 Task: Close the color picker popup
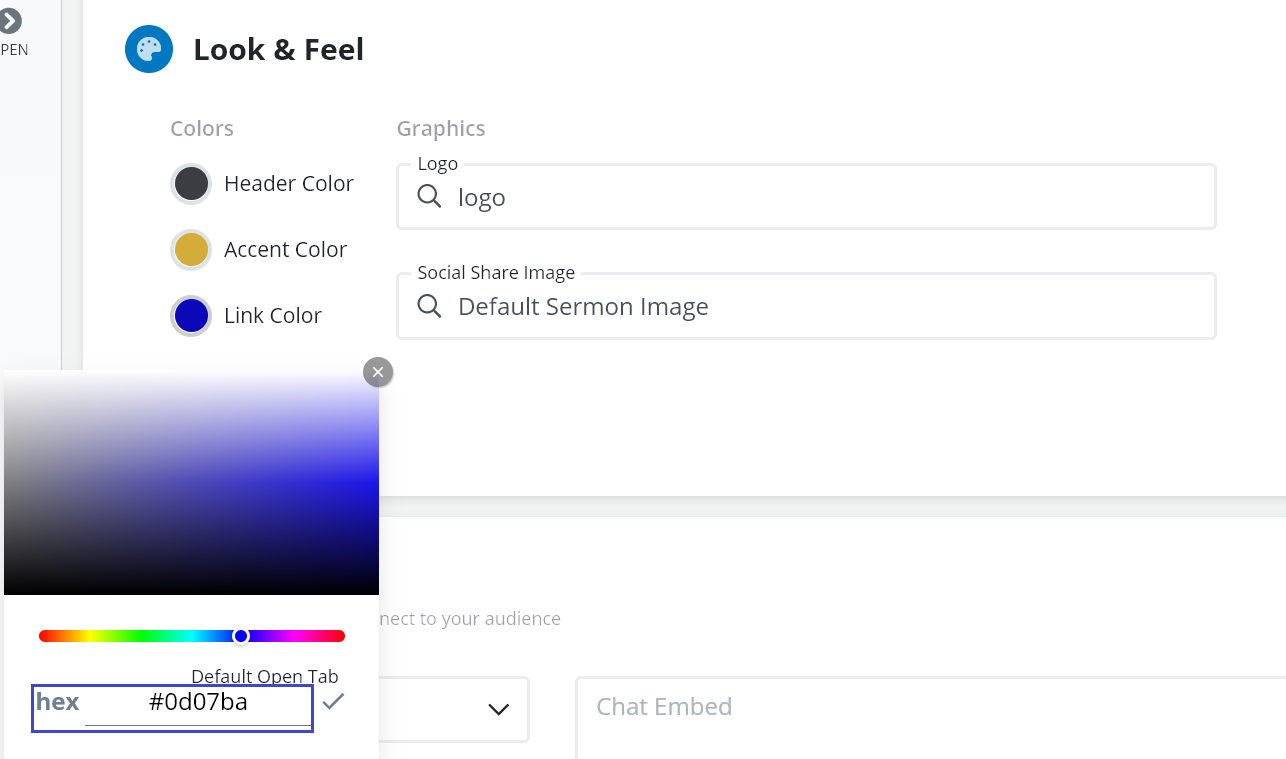(377, 372)
